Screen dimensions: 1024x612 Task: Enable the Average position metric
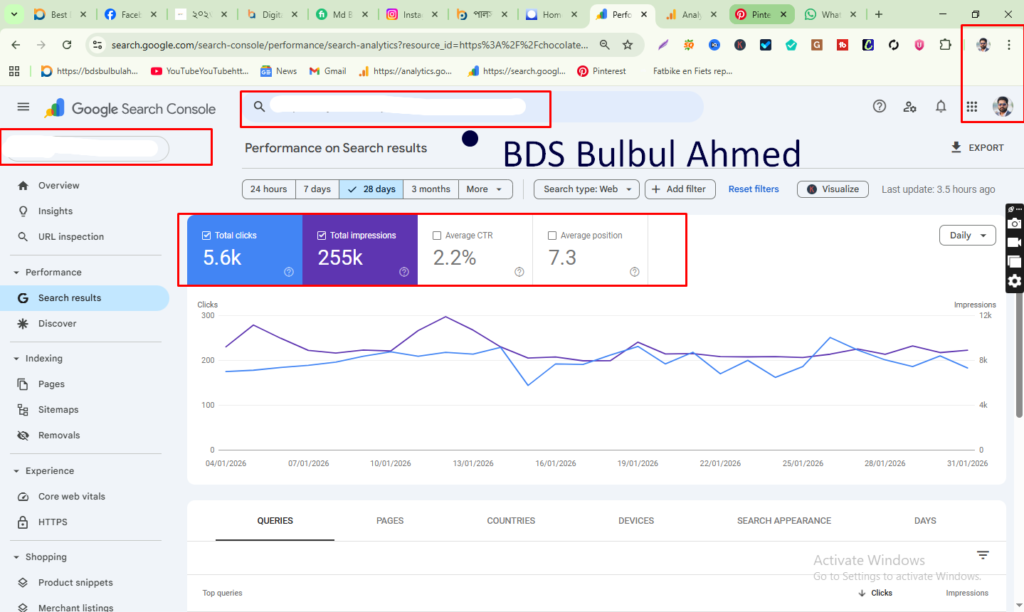tap(550, 235)
